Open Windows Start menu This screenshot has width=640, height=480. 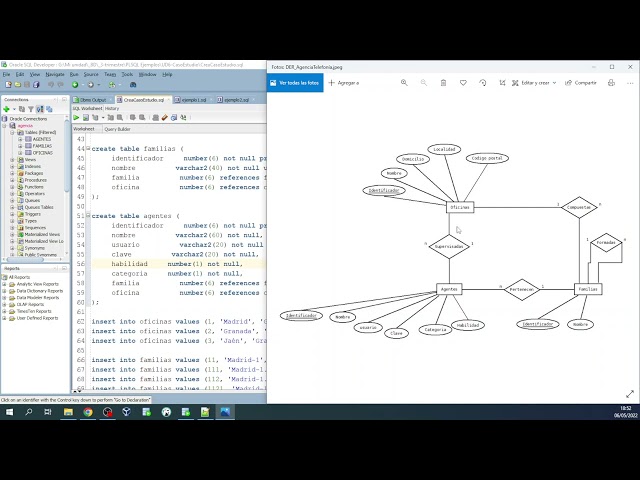9,412
